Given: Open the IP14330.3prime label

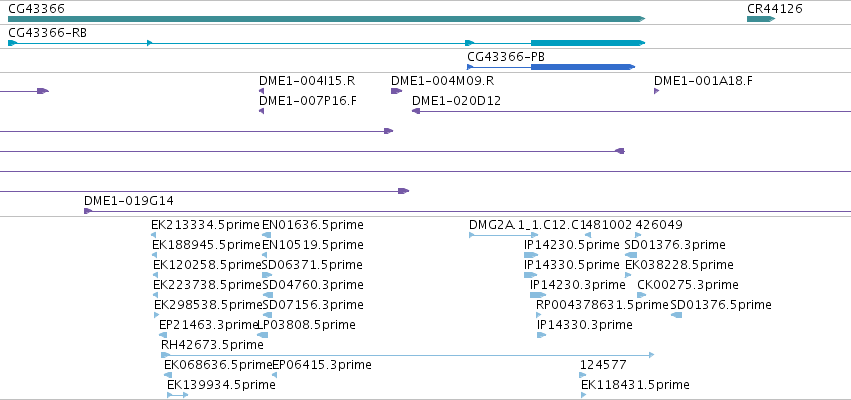Looking at the screenshot, I should pyautogui.click(x=585, y=325).
